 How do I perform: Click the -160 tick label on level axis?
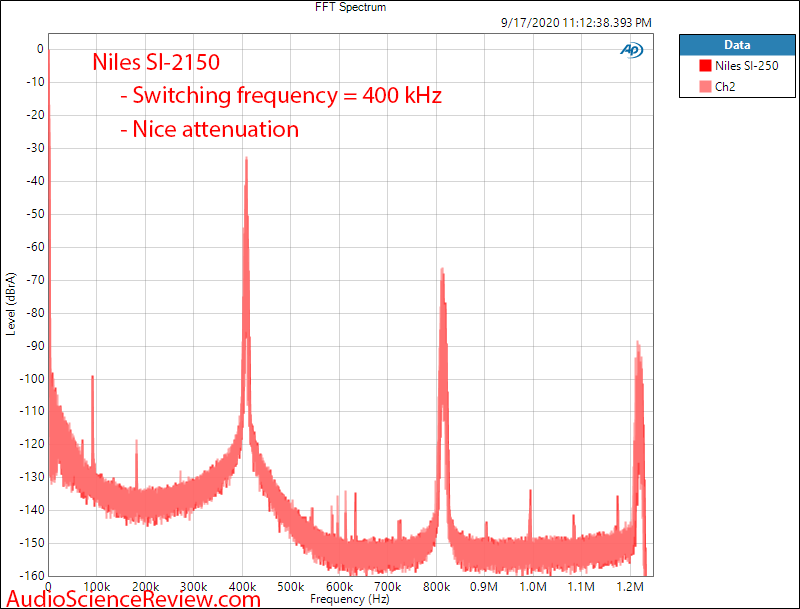click(32, 576)
